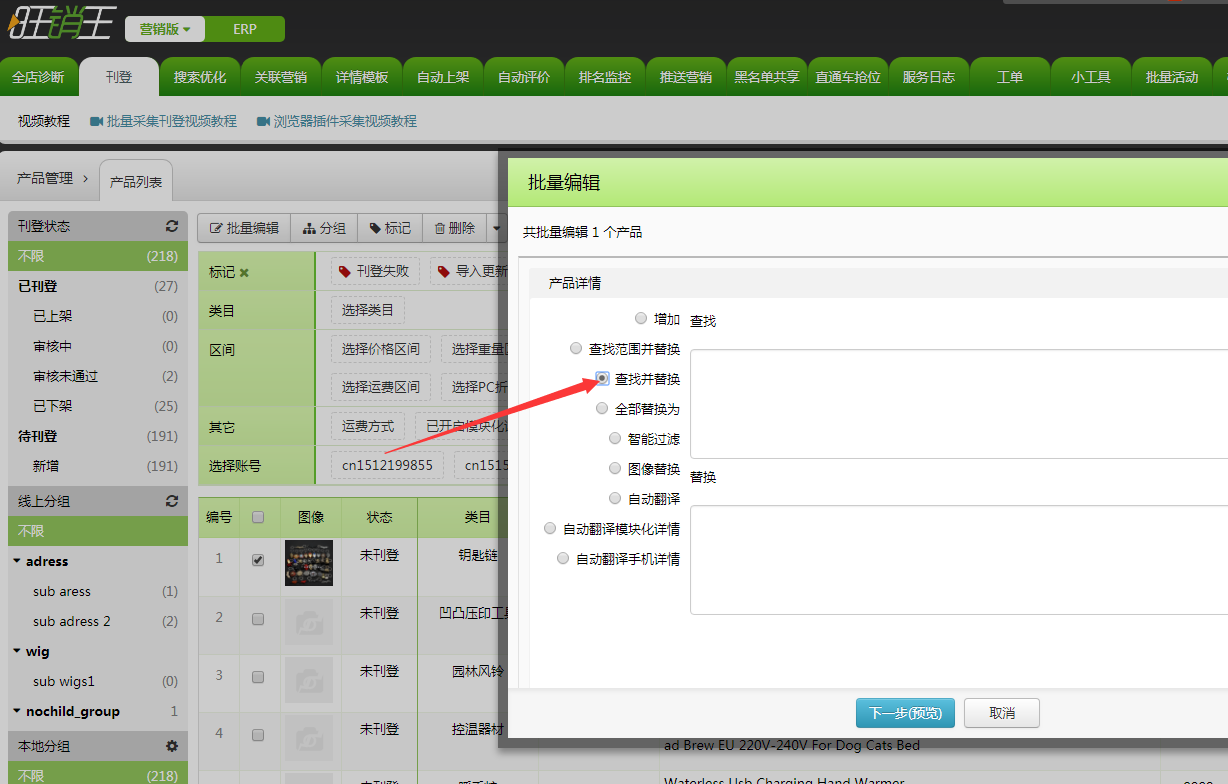Select the sub adress 2 group

[x=97, y=621]
